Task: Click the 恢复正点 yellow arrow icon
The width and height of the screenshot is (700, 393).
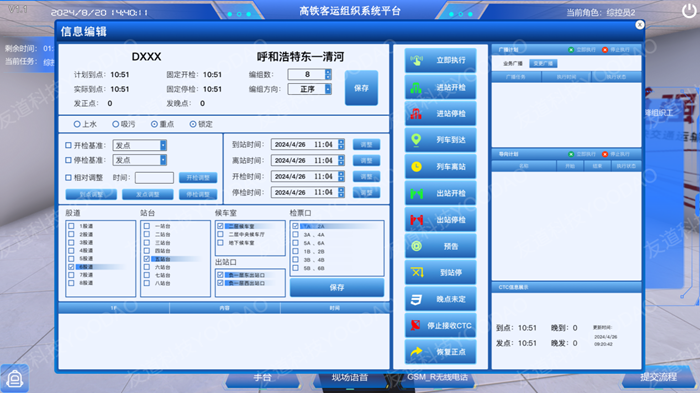Action: point(416,352)
